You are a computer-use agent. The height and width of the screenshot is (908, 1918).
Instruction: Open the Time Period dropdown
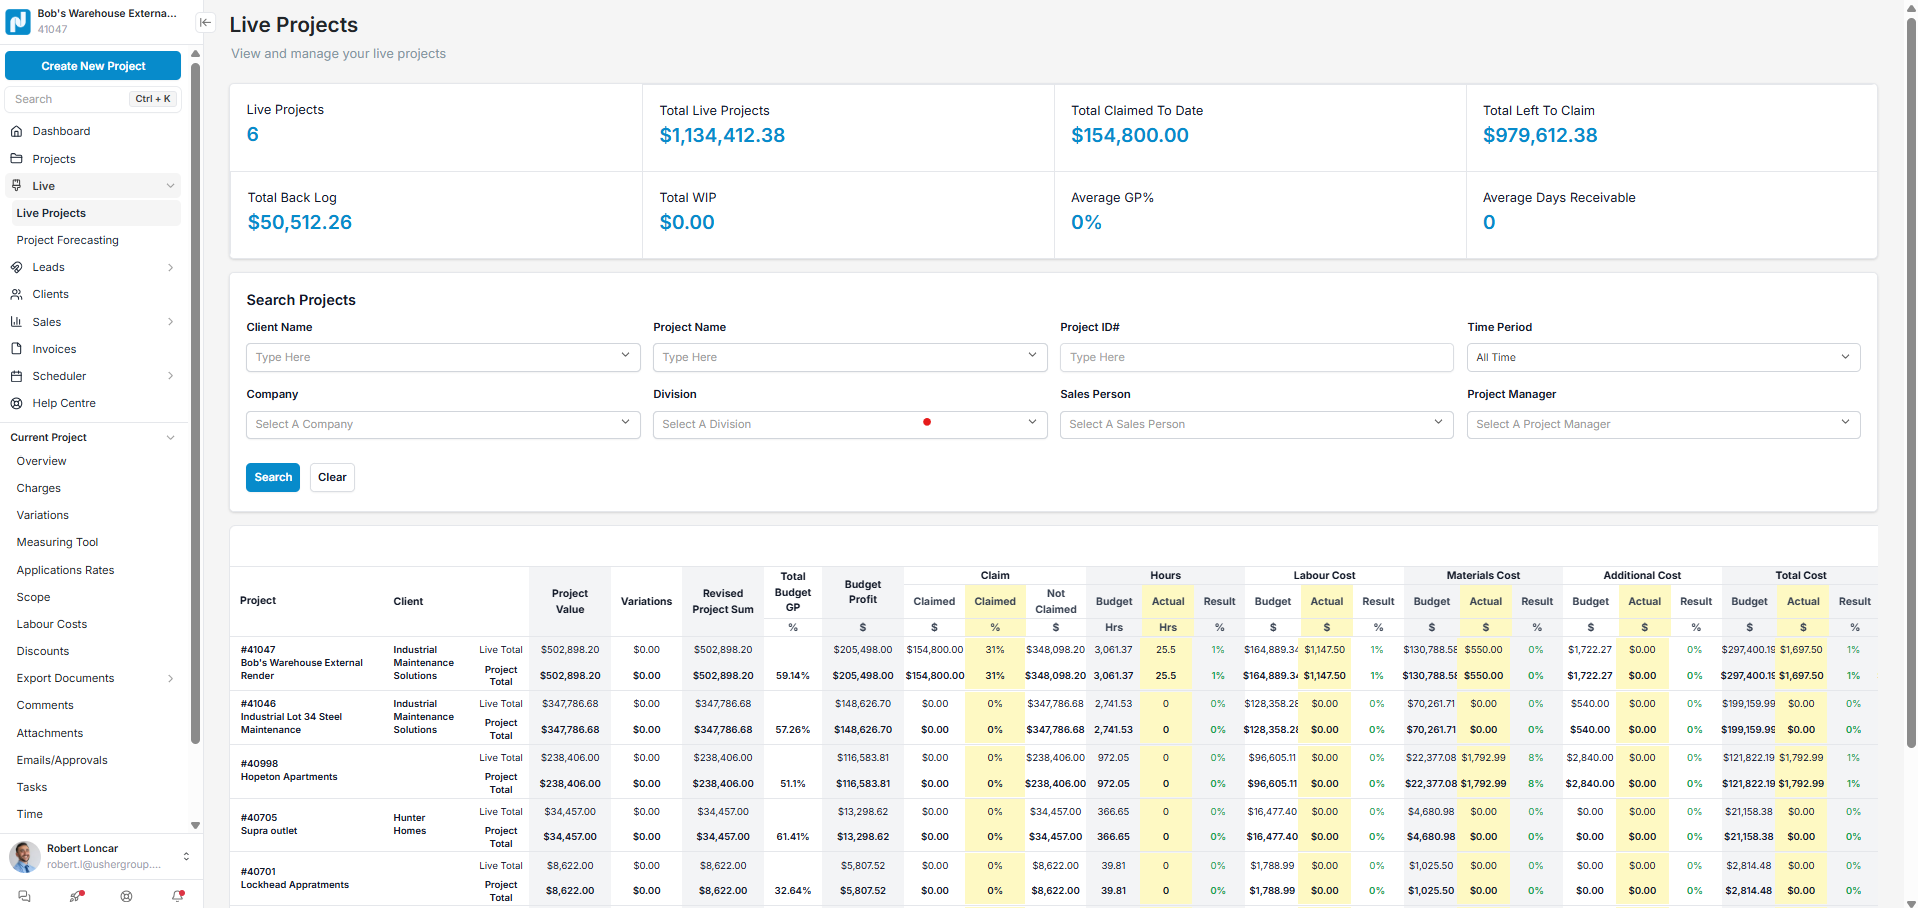(1662, 357)
